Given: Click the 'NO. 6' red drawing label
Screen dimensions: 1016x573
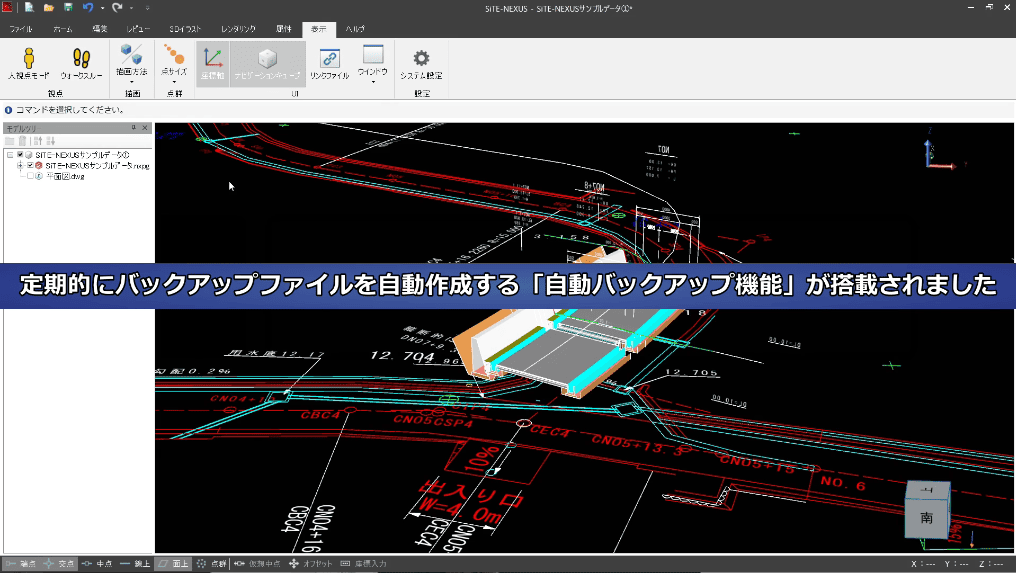Looking at the screenshot, I should pyautogui.click(x=843, y=482).
